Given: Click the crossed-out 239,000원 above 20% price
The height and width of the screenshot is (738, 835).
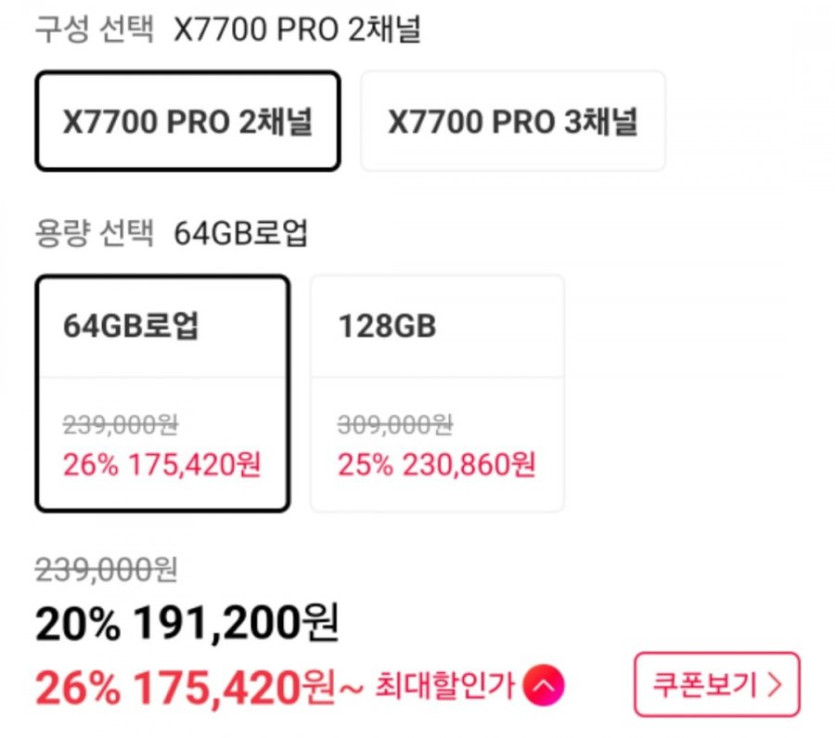Looking at the screenshot, I should point(106,570).
